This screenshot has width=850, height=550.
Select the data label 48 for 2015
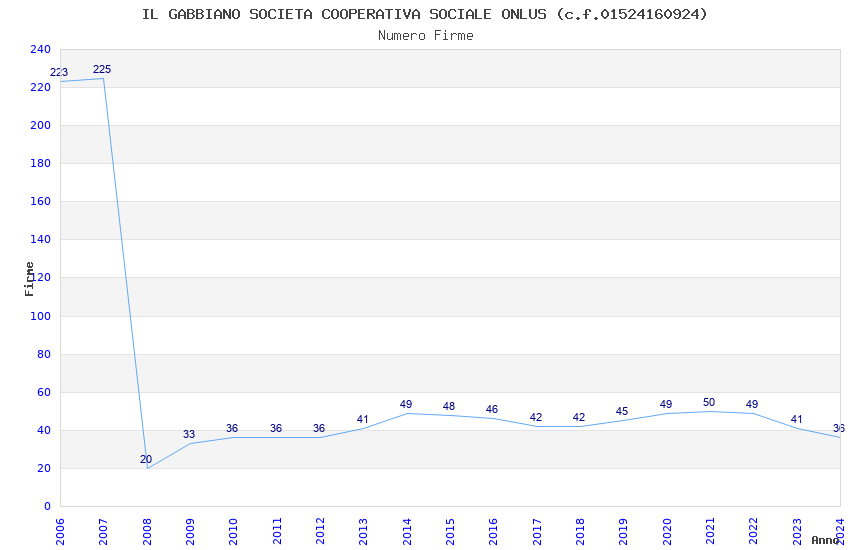[449, 407]
